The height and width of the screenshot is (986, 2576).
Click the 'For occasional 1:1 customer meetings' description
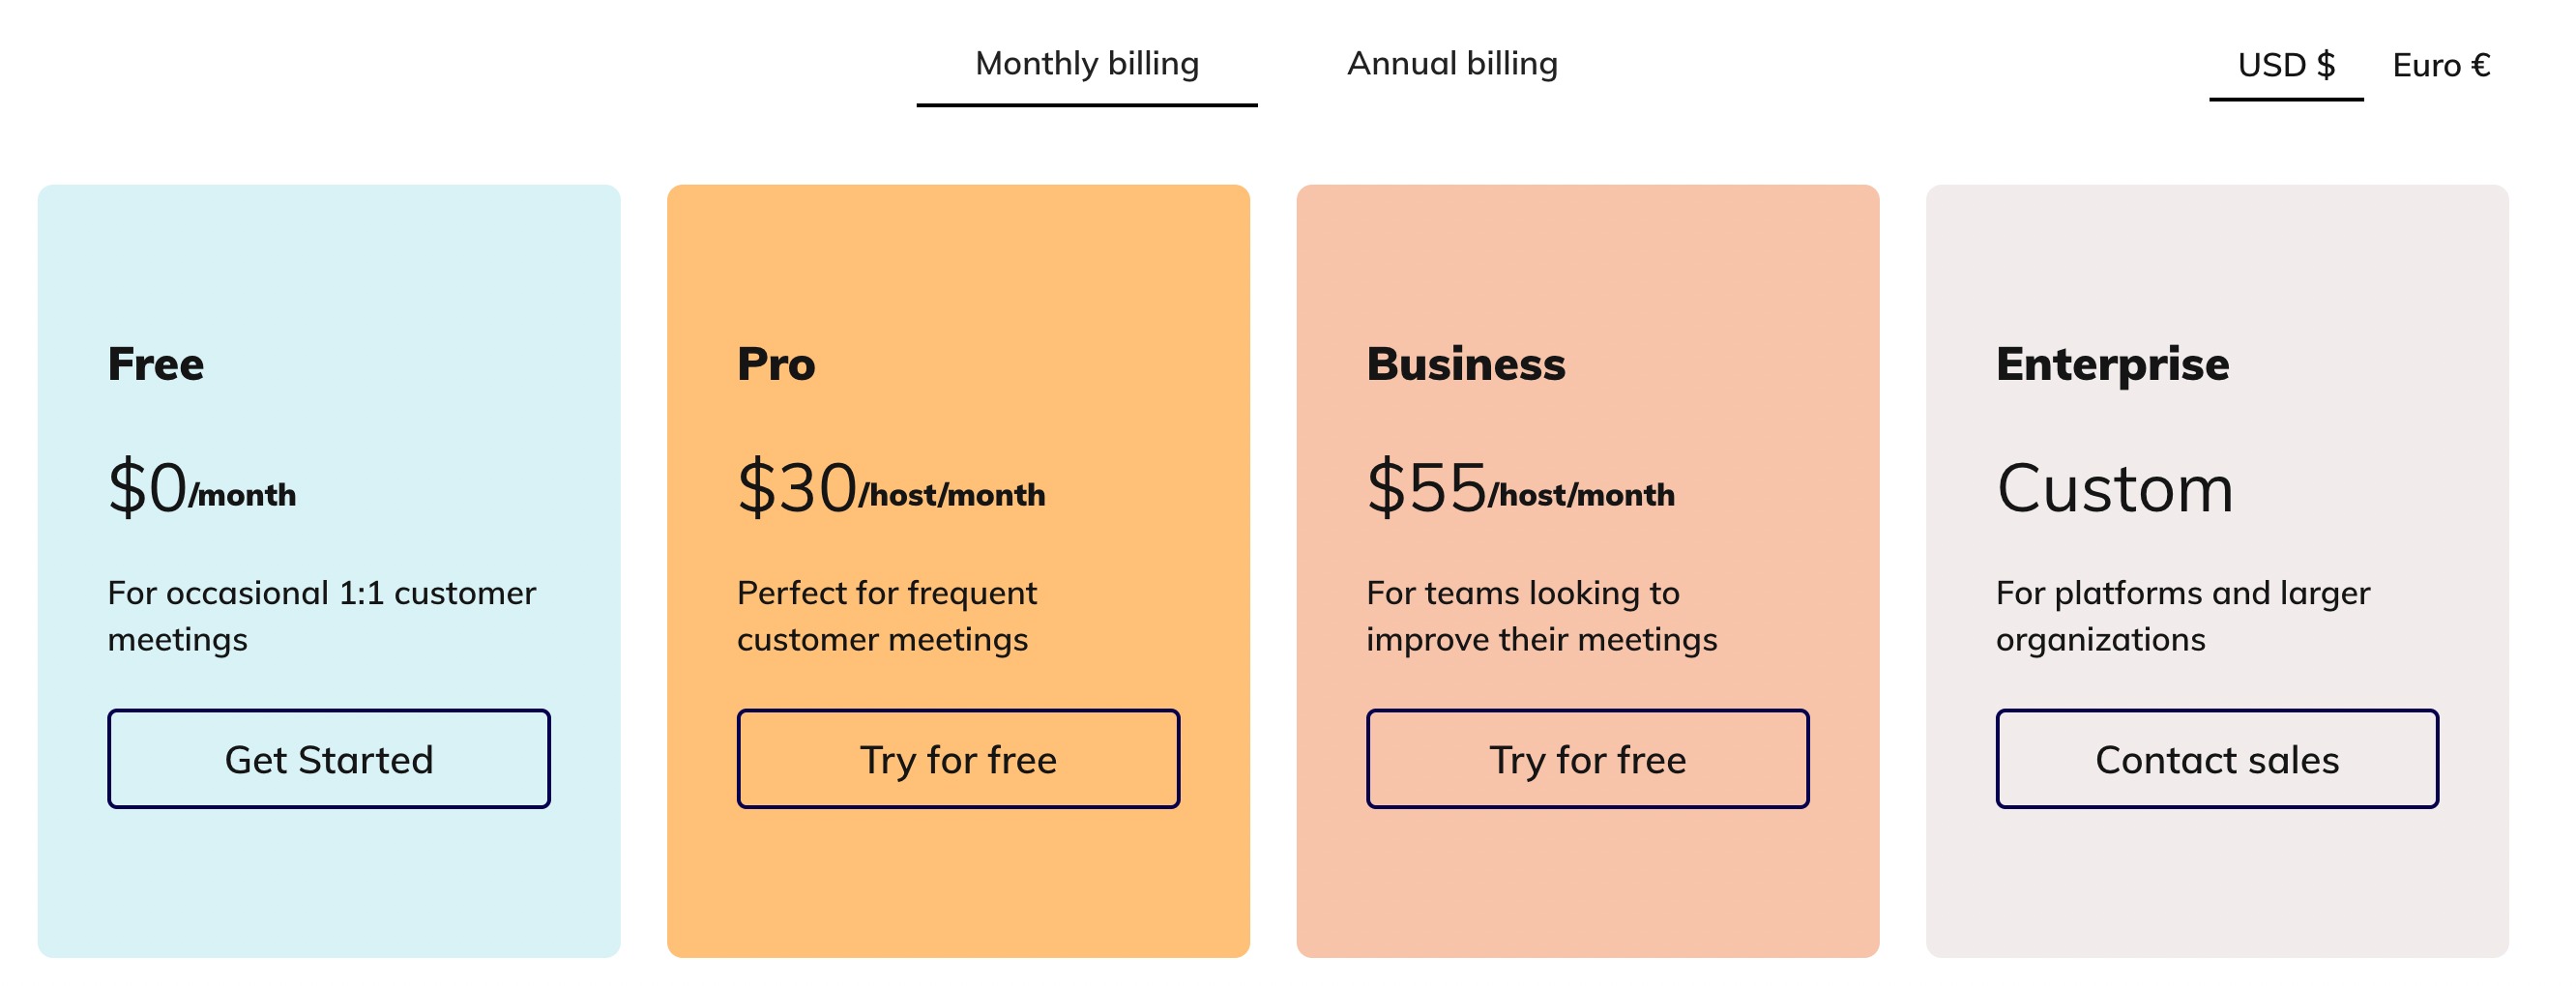[x=322, y=616]
